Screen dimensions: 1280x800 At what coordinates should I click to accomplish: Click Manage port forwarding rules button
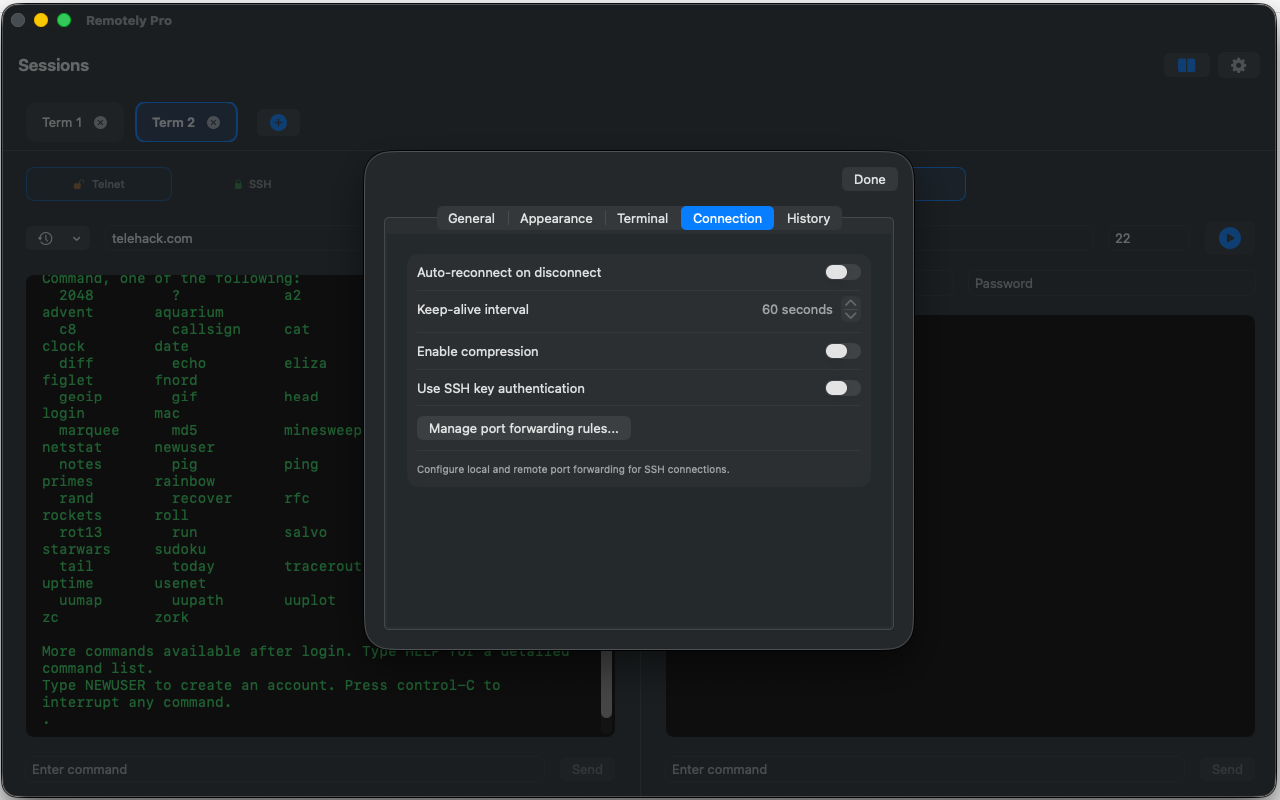(524, 428)
